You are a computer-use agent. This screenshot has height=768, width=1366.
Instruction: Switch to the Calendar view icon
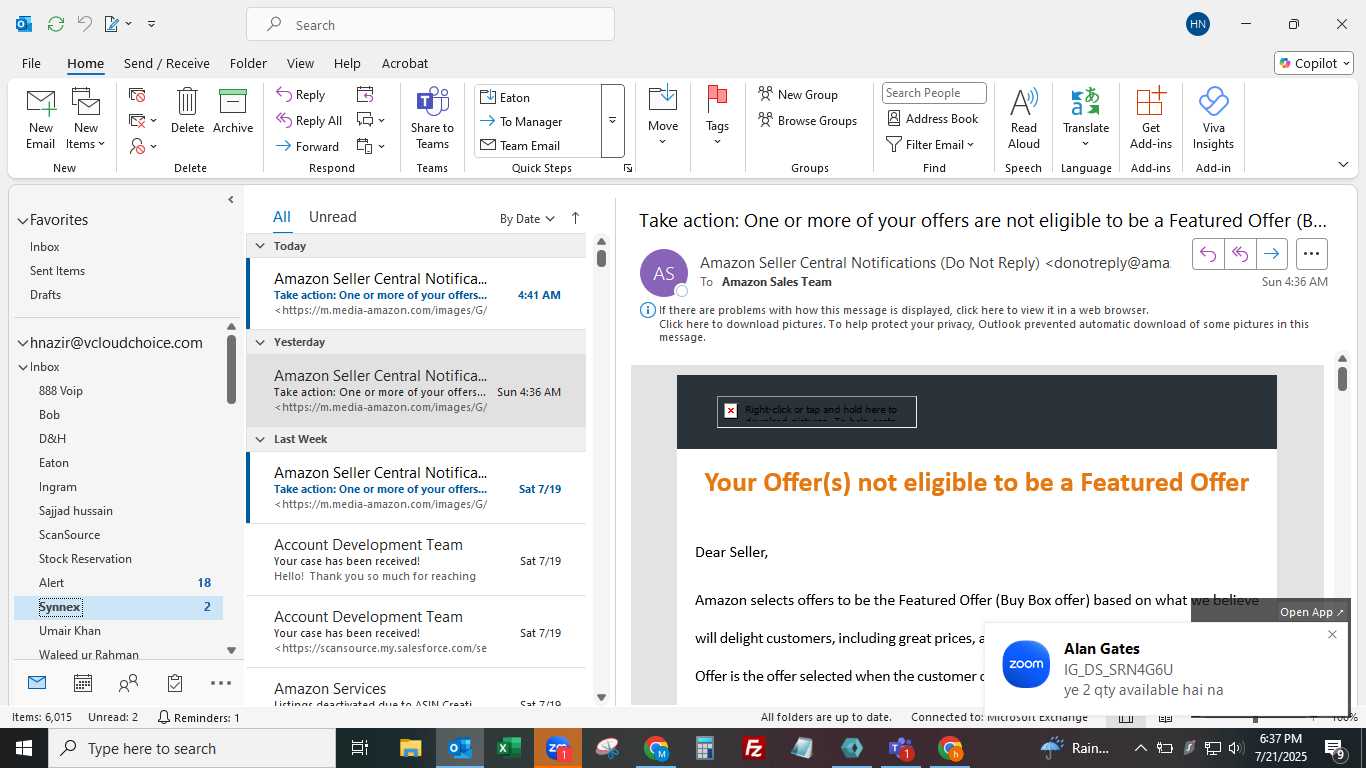83,683
